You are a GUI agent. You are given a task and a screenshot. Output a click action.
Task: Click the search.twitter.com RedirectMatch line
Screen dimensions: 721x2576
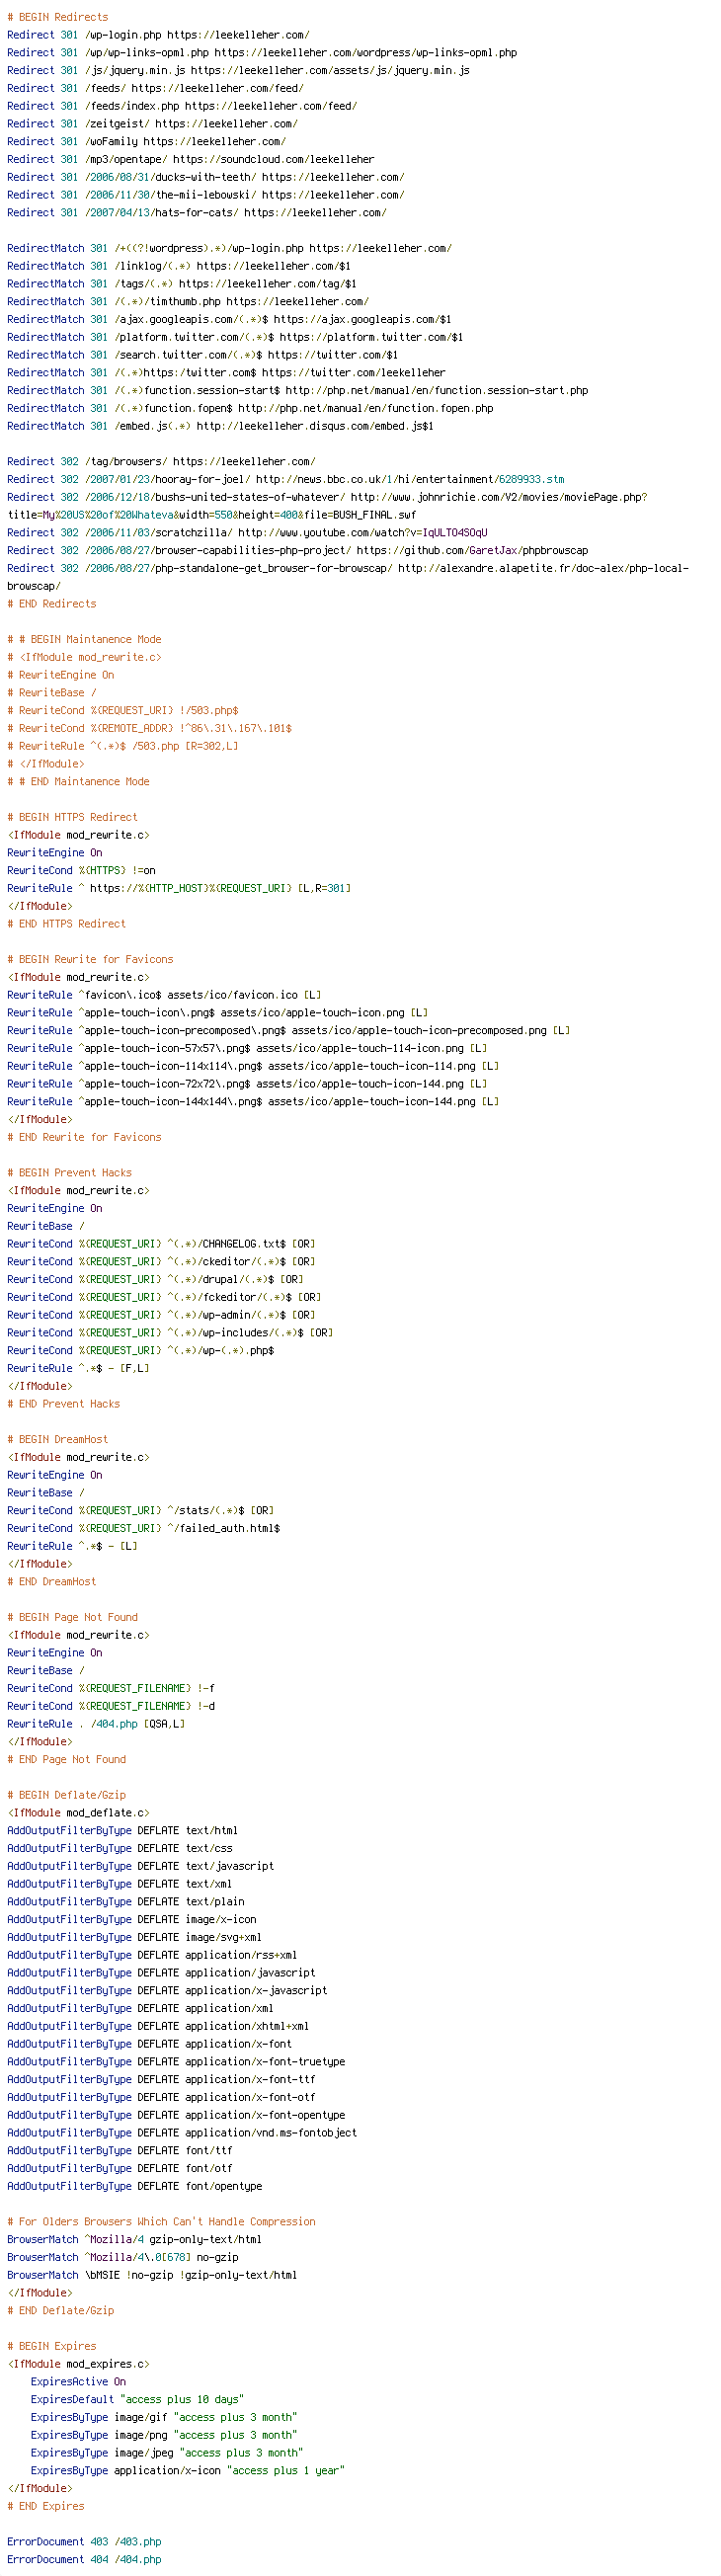(x=202, y=355)
